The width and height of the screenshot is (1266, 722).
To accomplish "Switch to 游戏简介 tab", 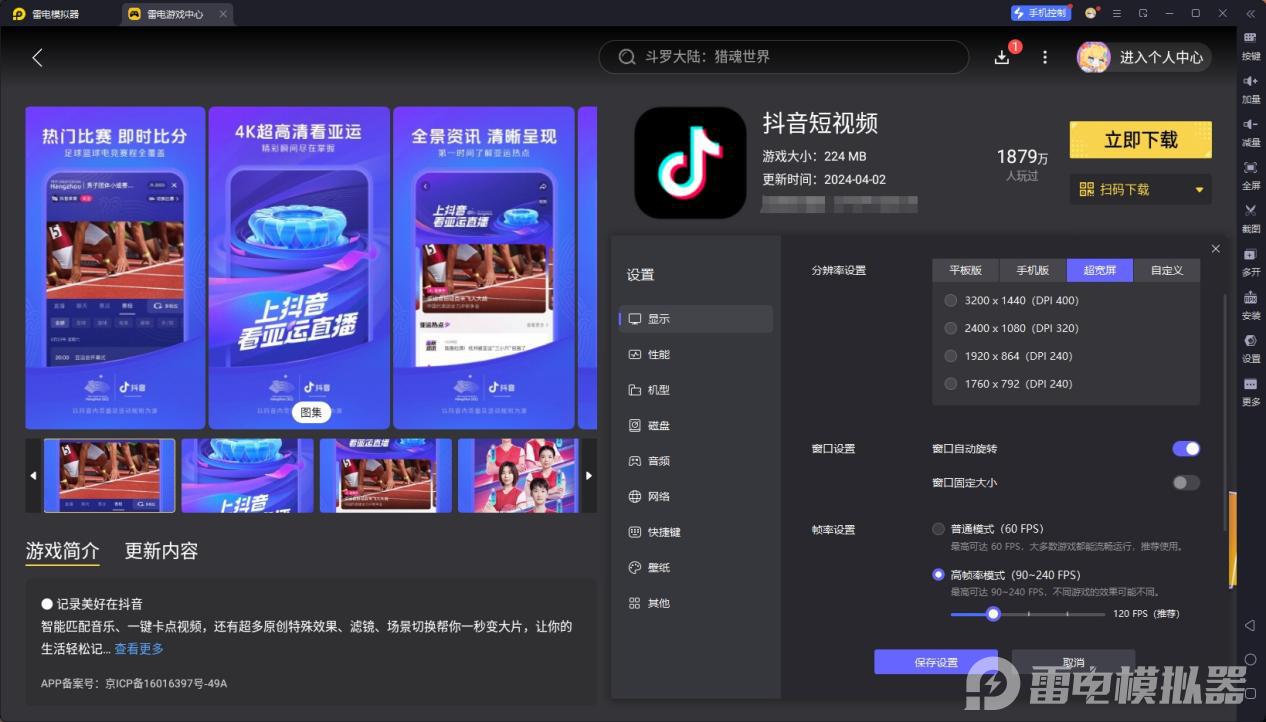I will click(62, 551).
